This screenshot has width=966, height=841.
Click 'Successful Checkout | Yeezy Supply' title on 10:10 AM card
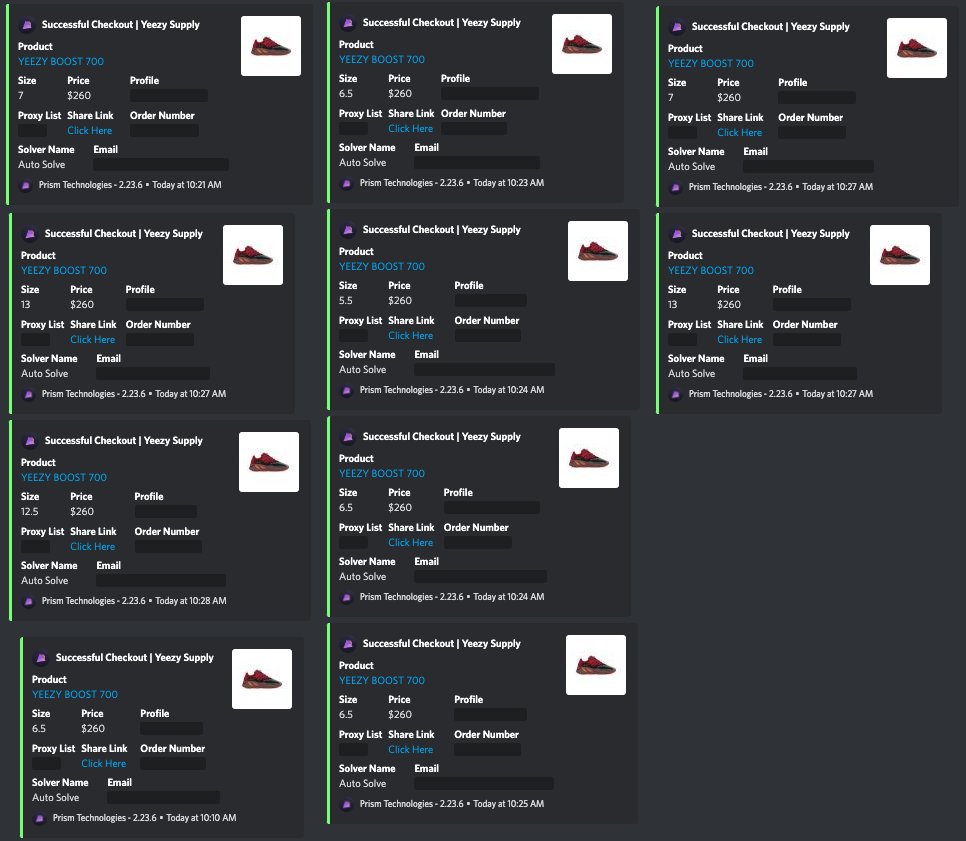135,658
